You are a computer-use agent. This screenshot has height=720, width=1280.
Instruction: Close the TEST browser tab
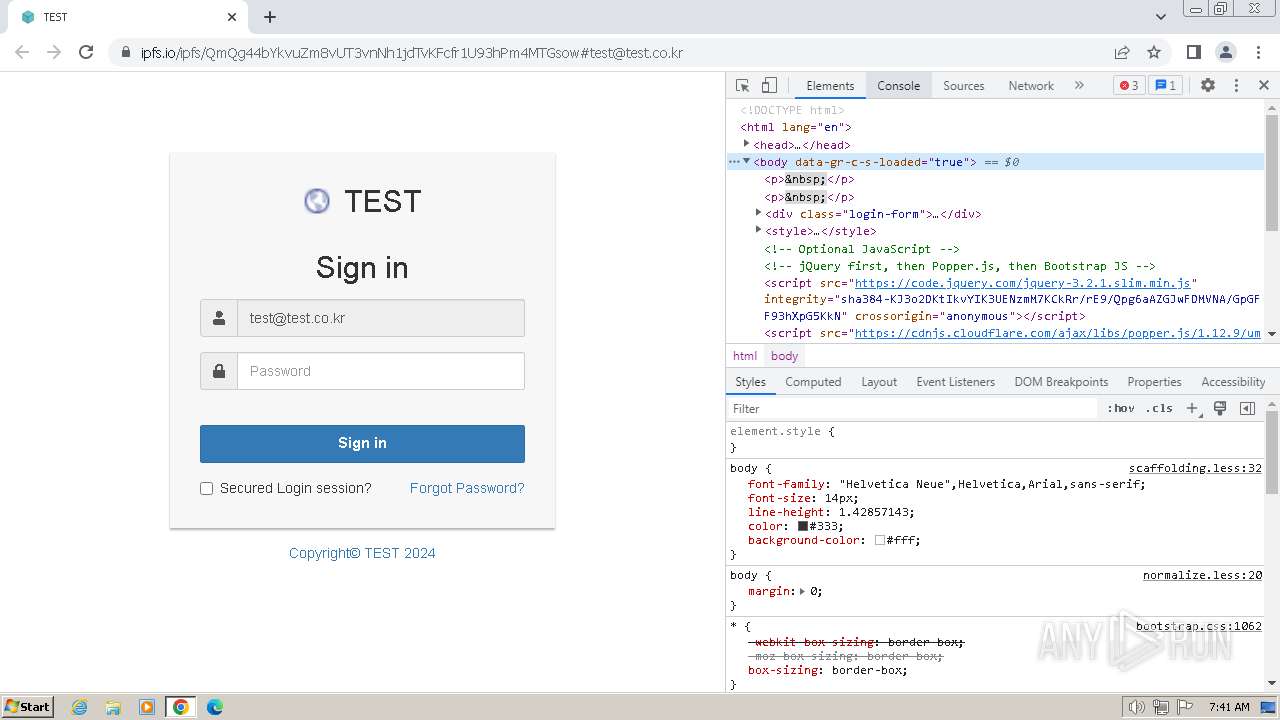[x=232, y=17]
